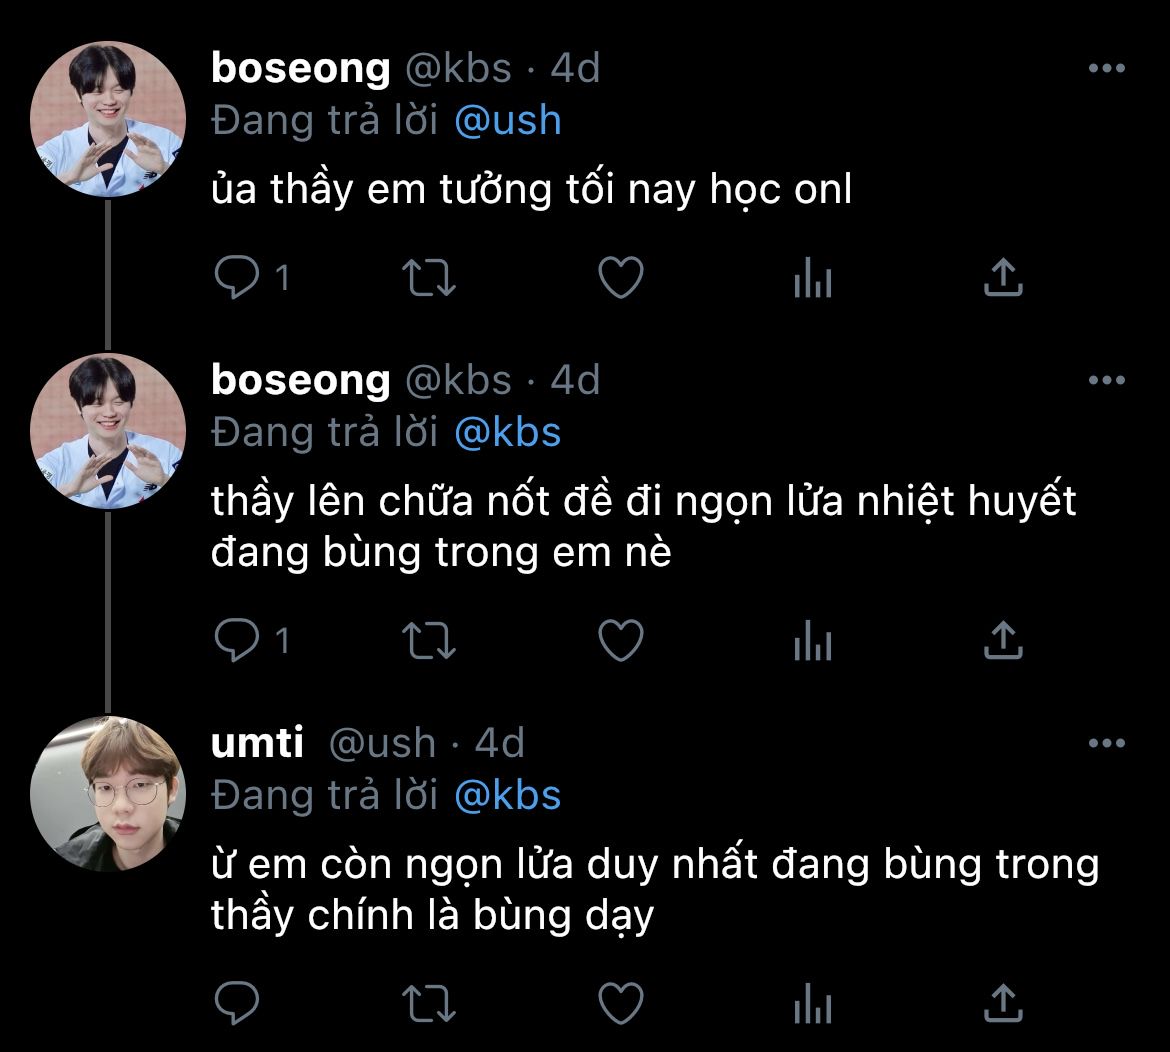Open more options on umti's tweet
This screenshot has height=1052, width=1170.
1106,743
